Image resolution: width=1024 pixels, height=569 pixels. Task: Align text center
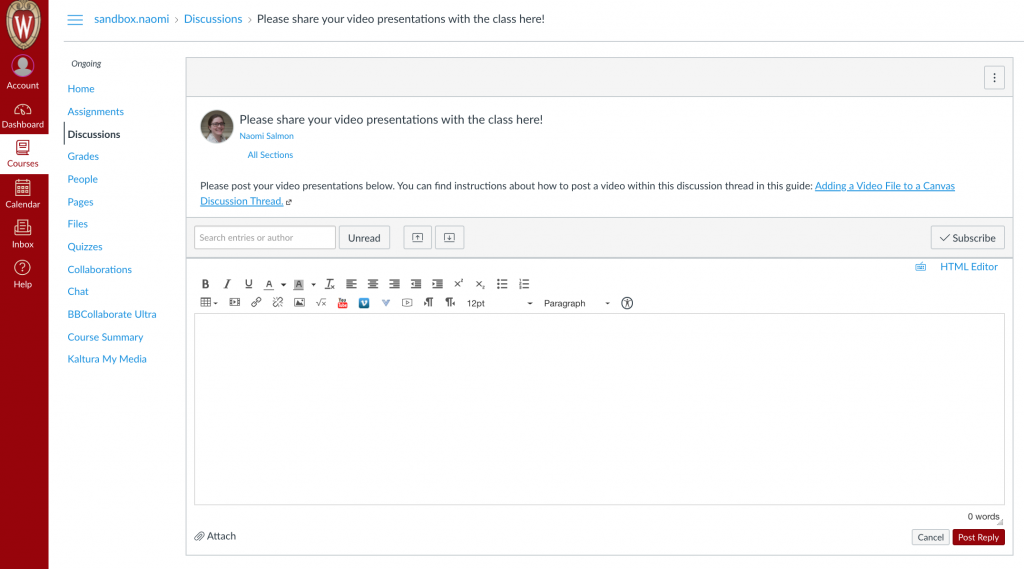click(x=373, y=284)
